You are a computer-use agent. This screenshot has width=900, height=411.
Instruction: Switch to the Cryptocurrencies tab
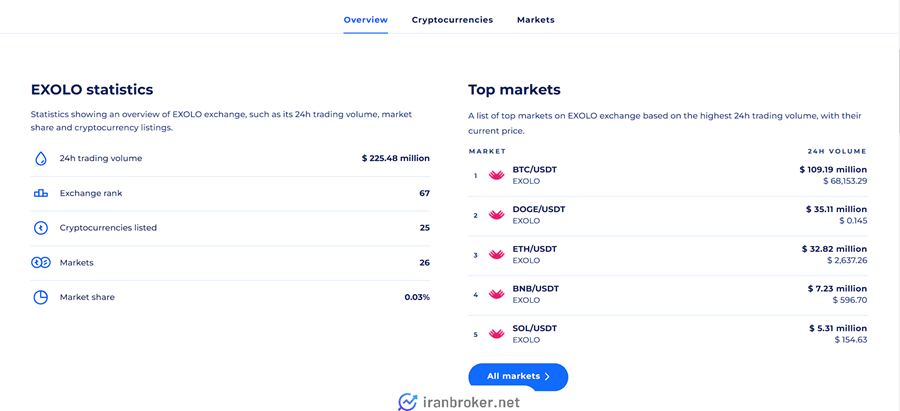tap(452, 20)
